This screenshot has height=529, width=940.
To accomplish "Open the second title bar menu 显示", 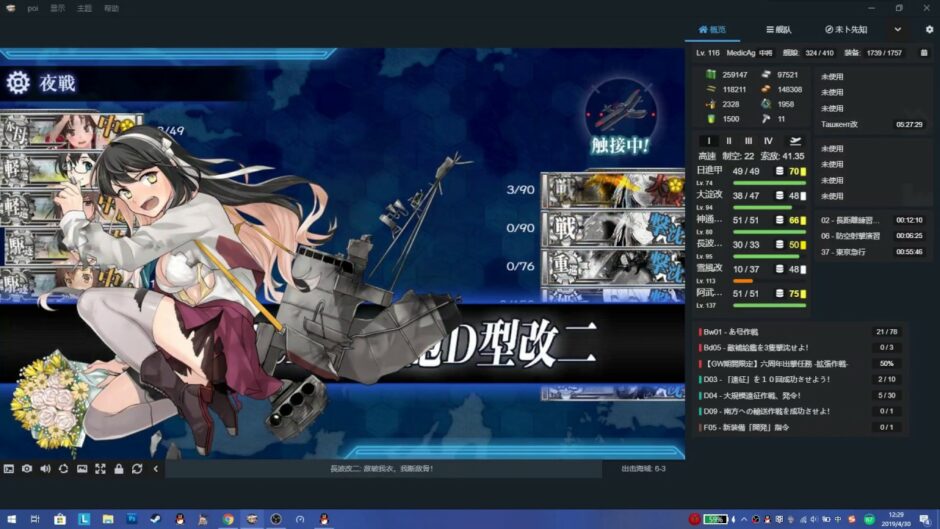I will click(58, 8).
